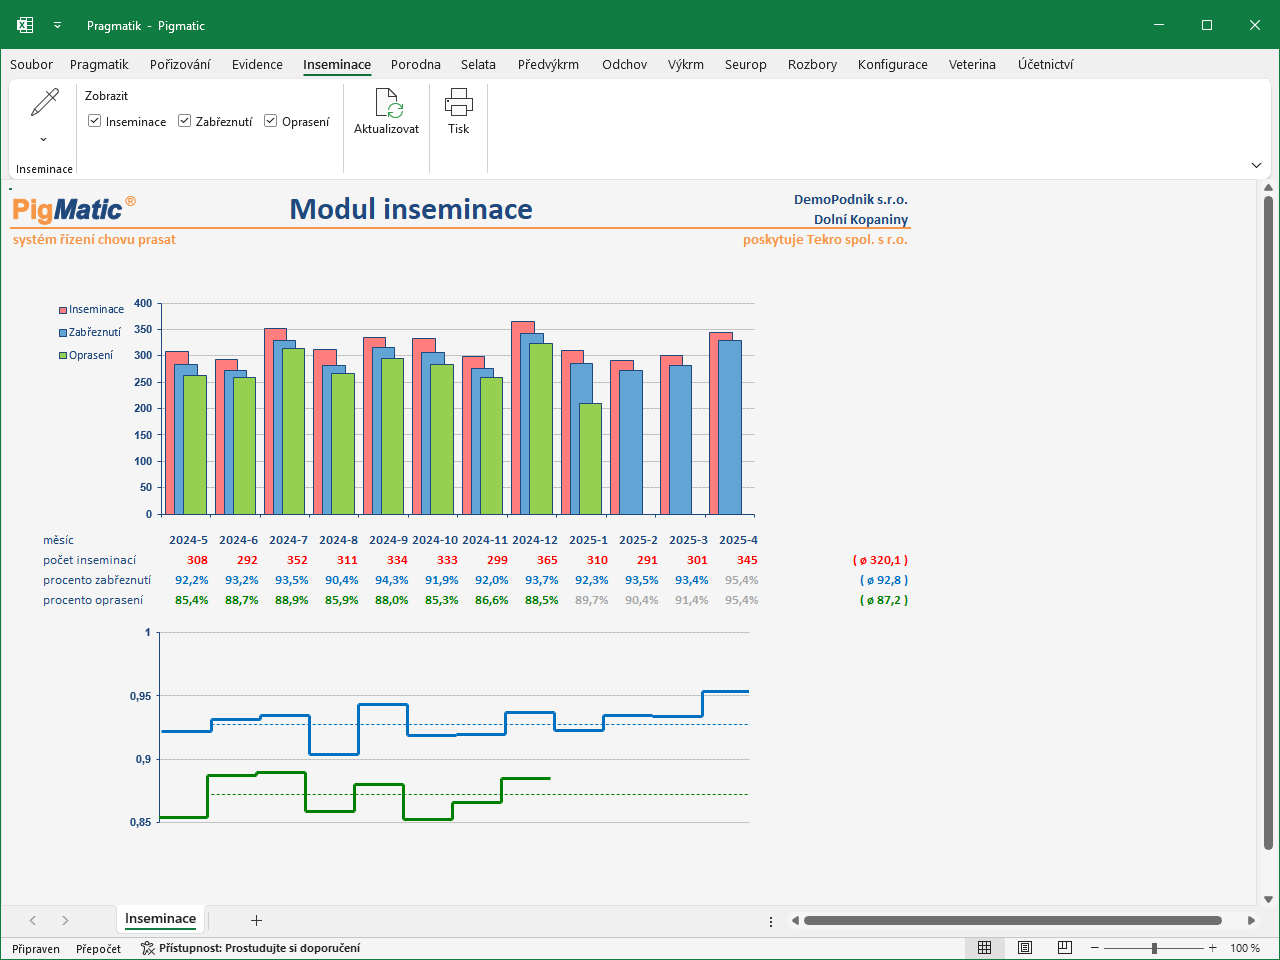Click next sheet navigation arrow
Image resolution: width=1280 pixels, height=960 pixels.
tap(65, 920)
